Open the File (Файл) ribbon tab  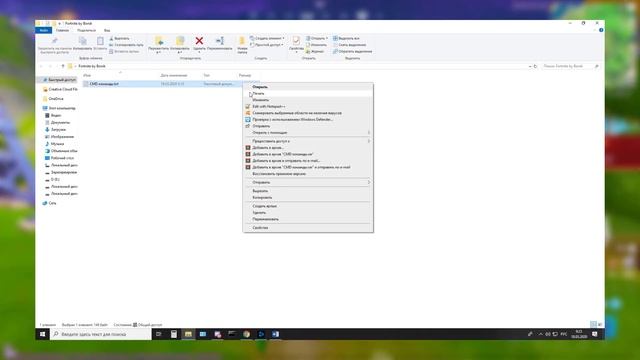pyautogui.click(x=43, y=30)
